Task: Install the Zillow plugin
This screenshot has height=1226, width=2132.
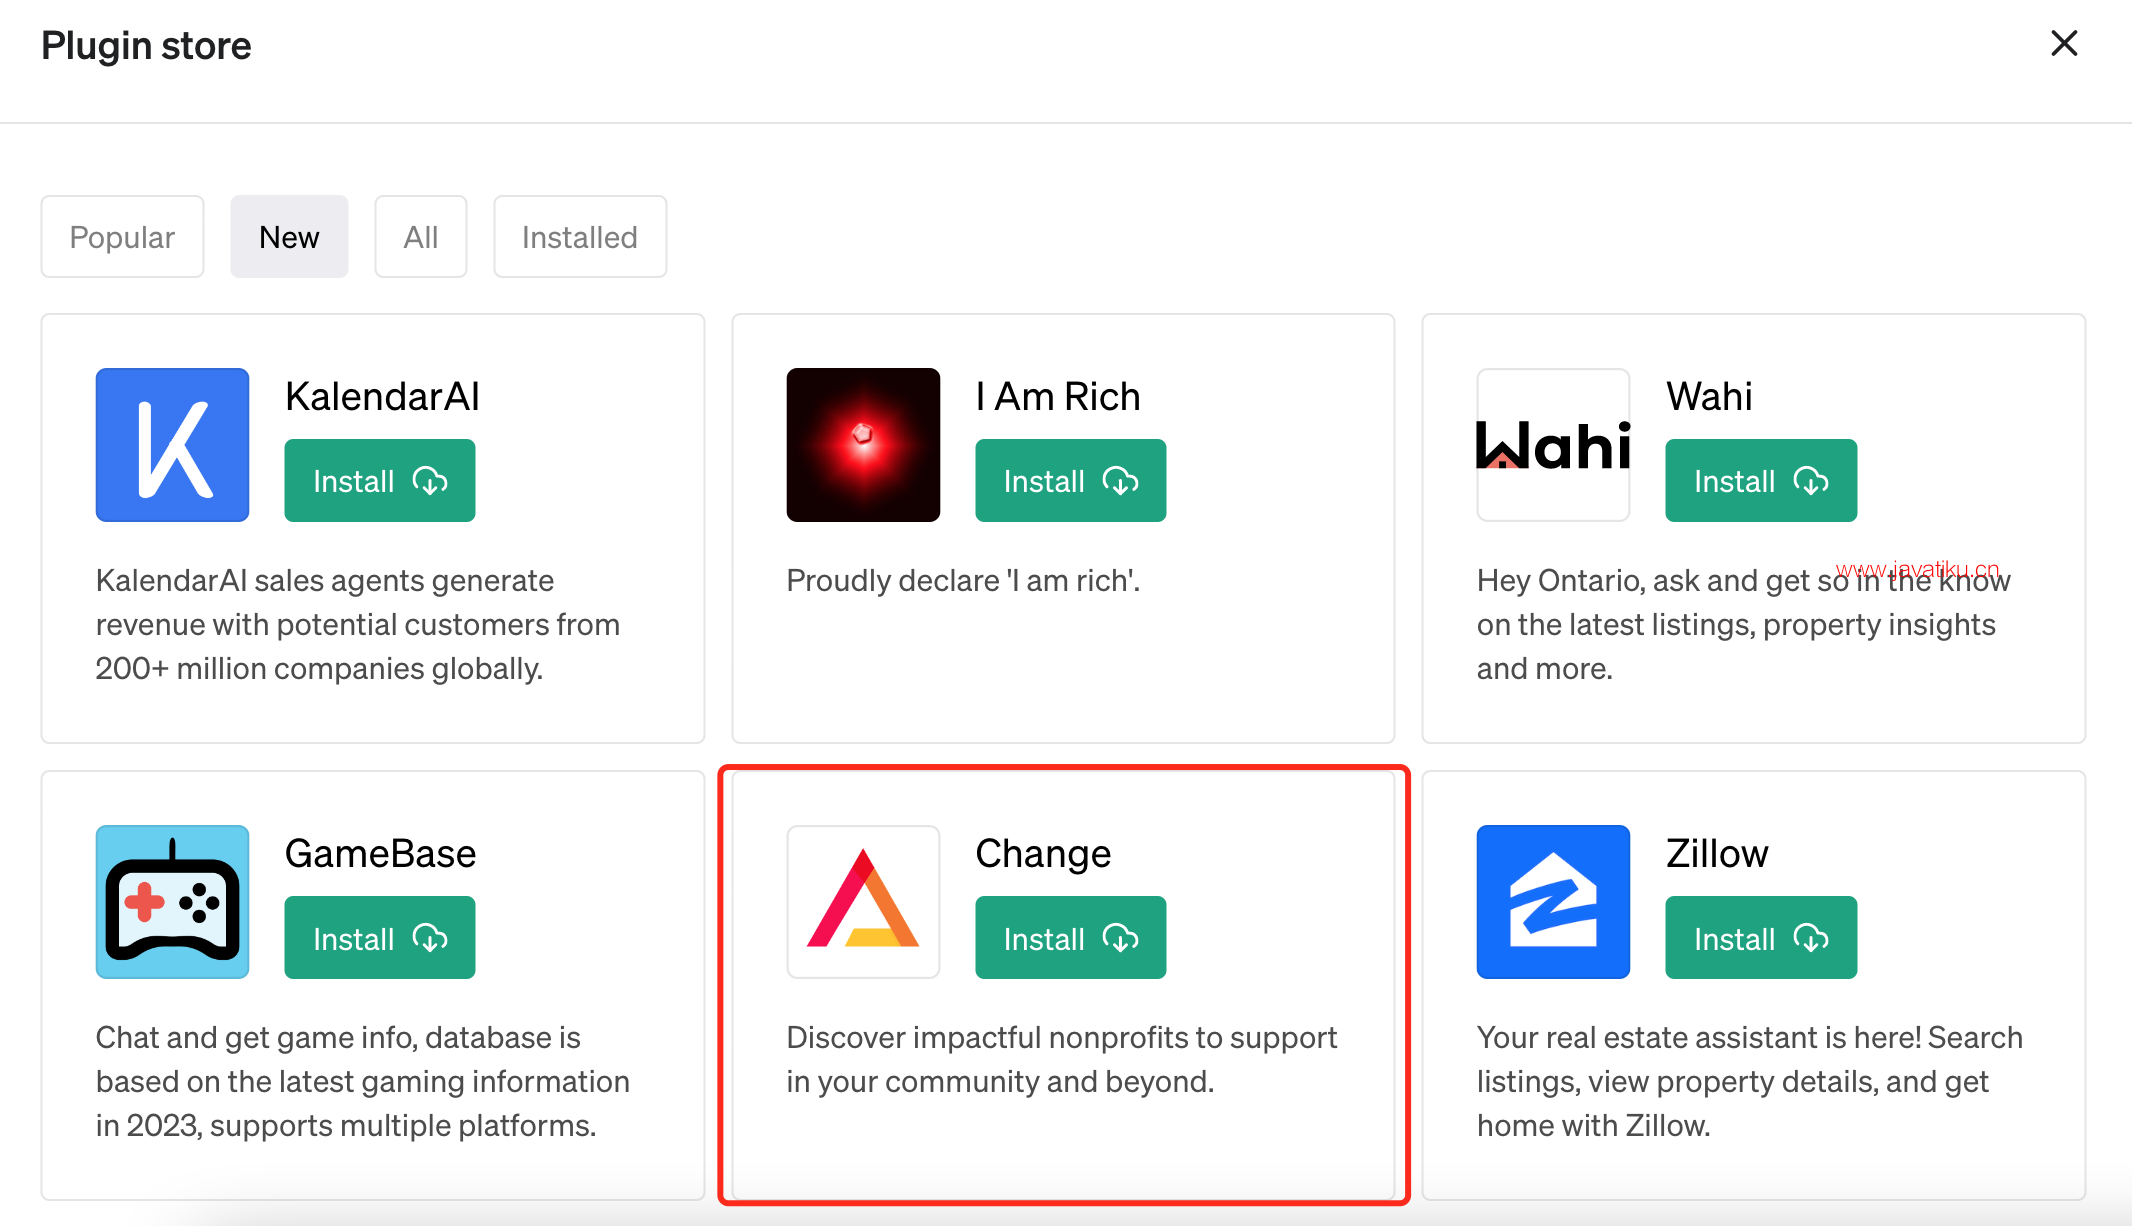Action: click(x=1761, y=937)
